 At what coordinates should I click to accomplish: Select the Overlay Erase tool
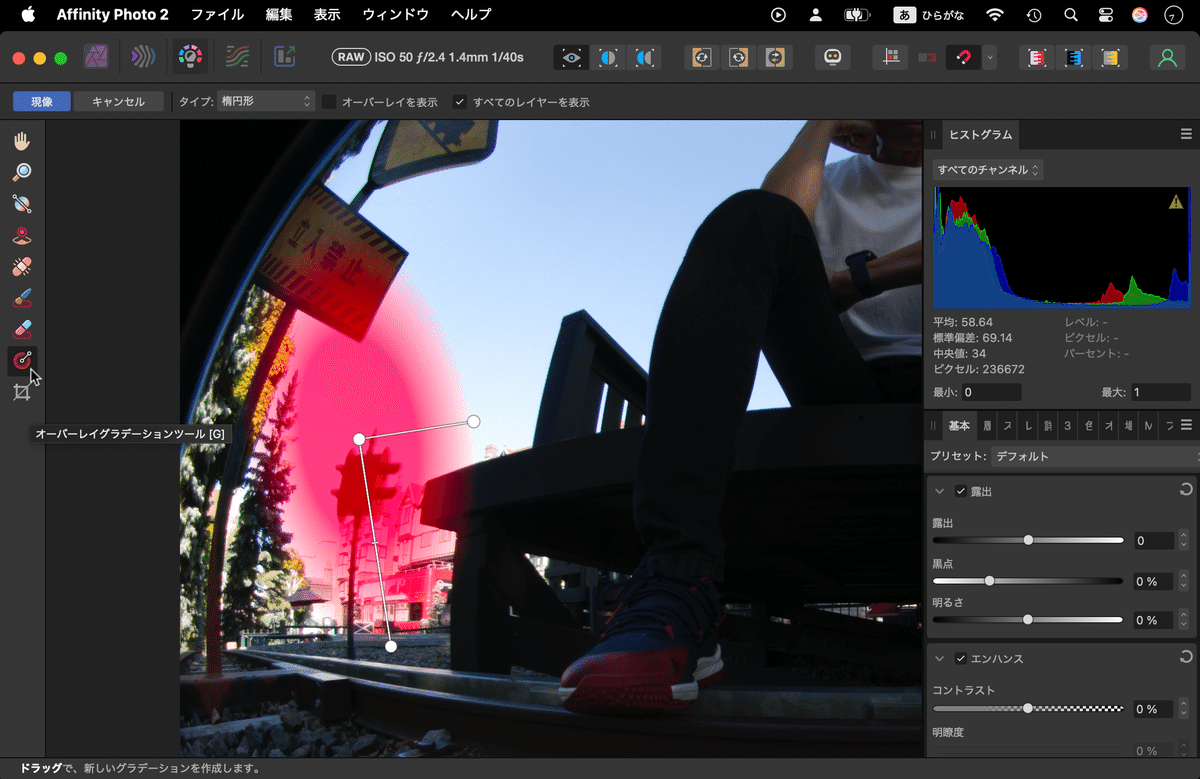22,329
